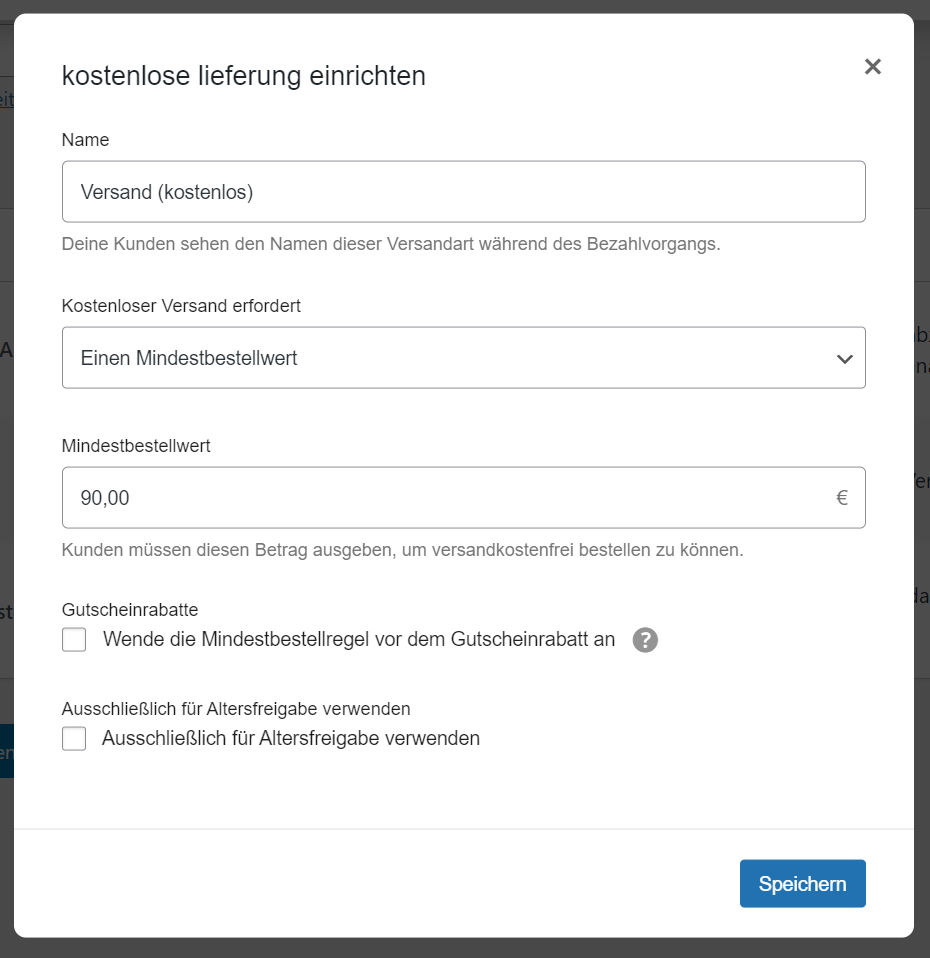Click the dialog title 'kostenlose lieferung einrichten'
The height and width of the screenshot is (958, 930).
(x=243, y=75)
